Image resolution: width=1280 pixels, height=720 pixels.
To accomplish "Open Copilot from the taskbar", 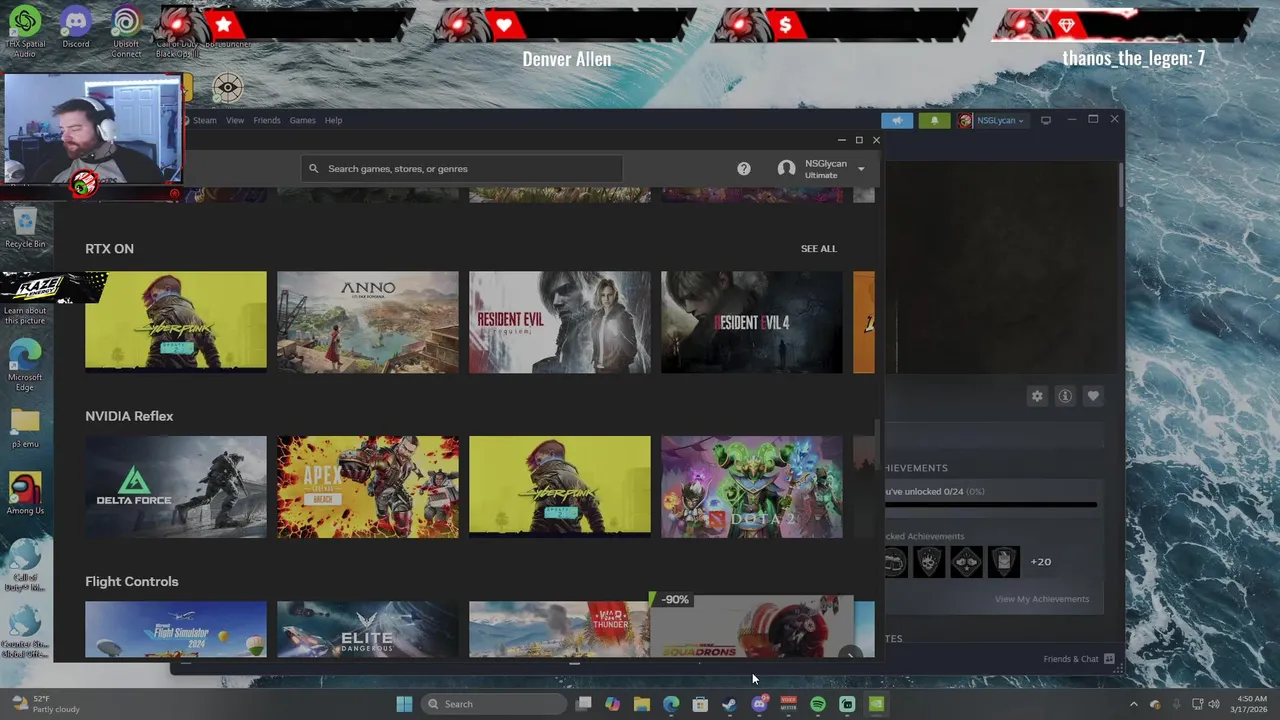I will coord(613,704).
